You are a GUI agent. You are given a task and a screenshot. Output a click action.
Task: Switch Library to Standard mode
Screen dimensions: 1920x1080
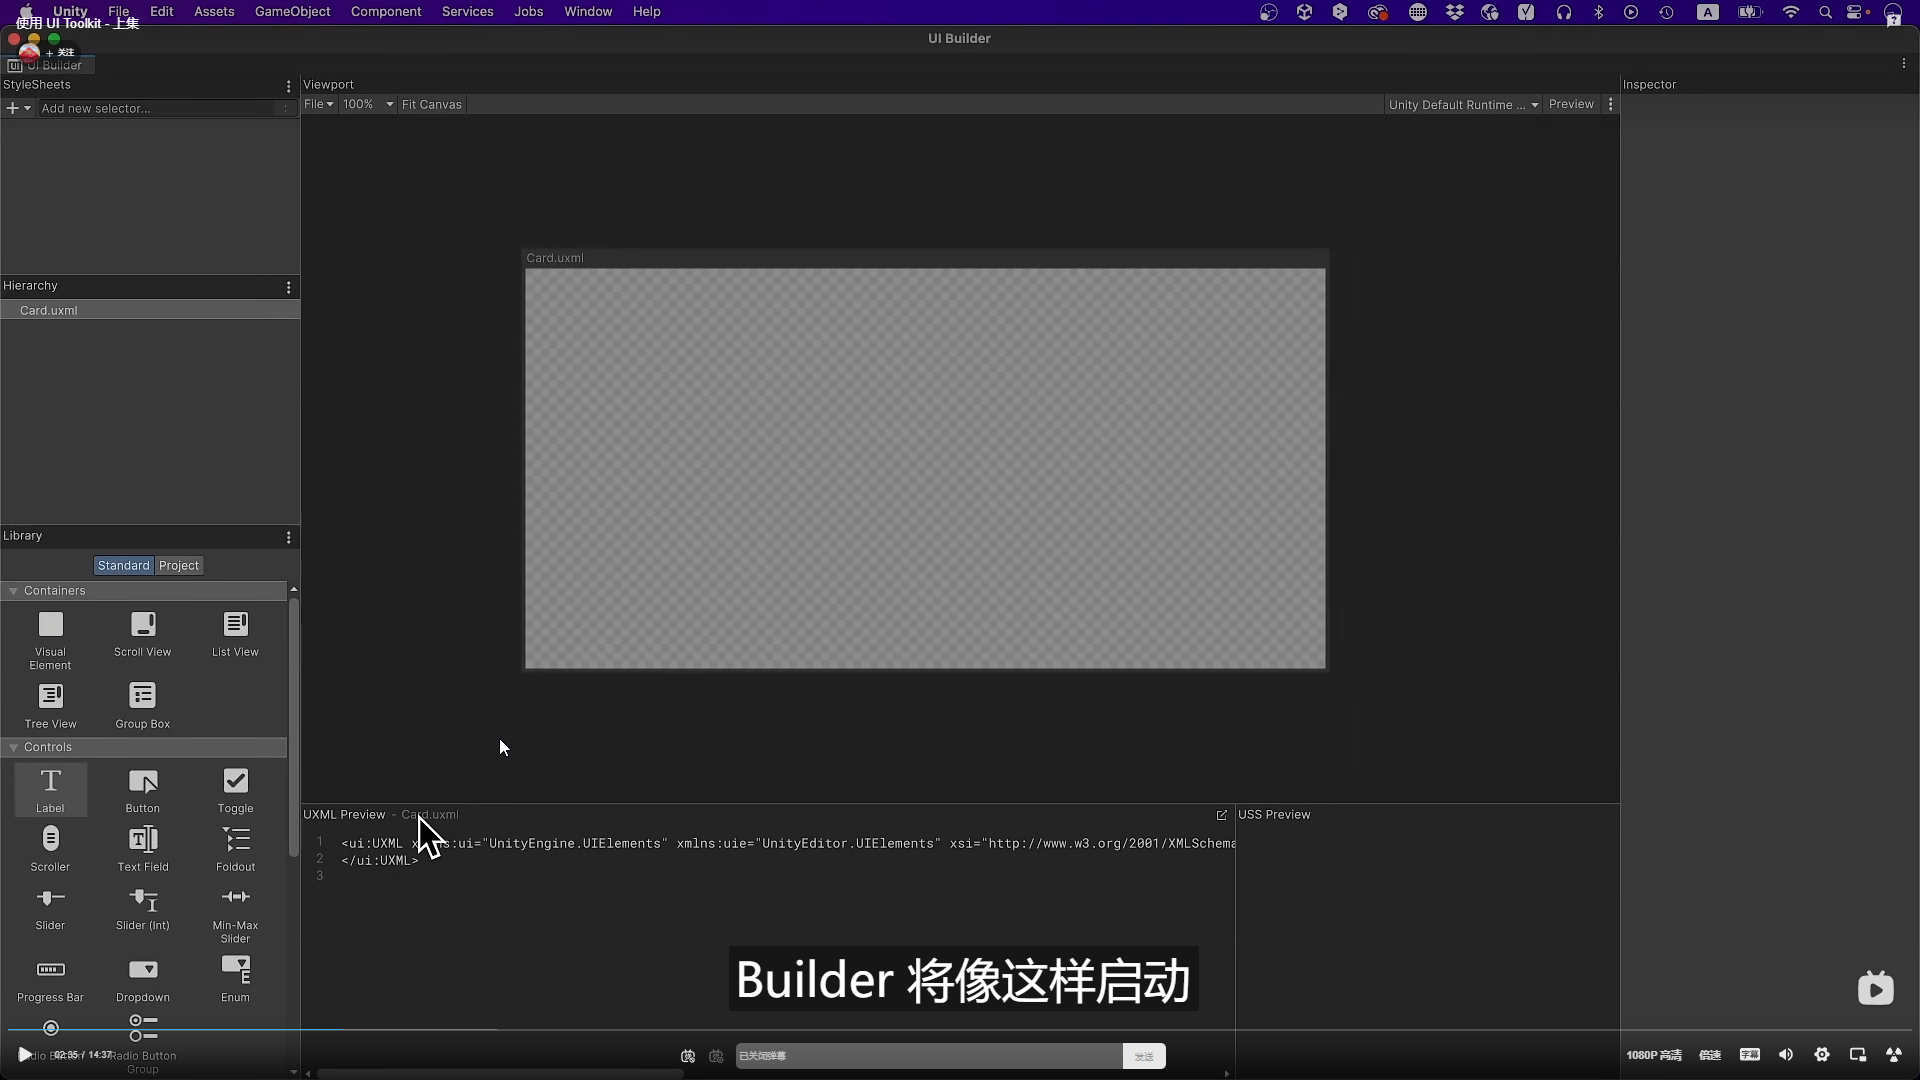point(123,566)
